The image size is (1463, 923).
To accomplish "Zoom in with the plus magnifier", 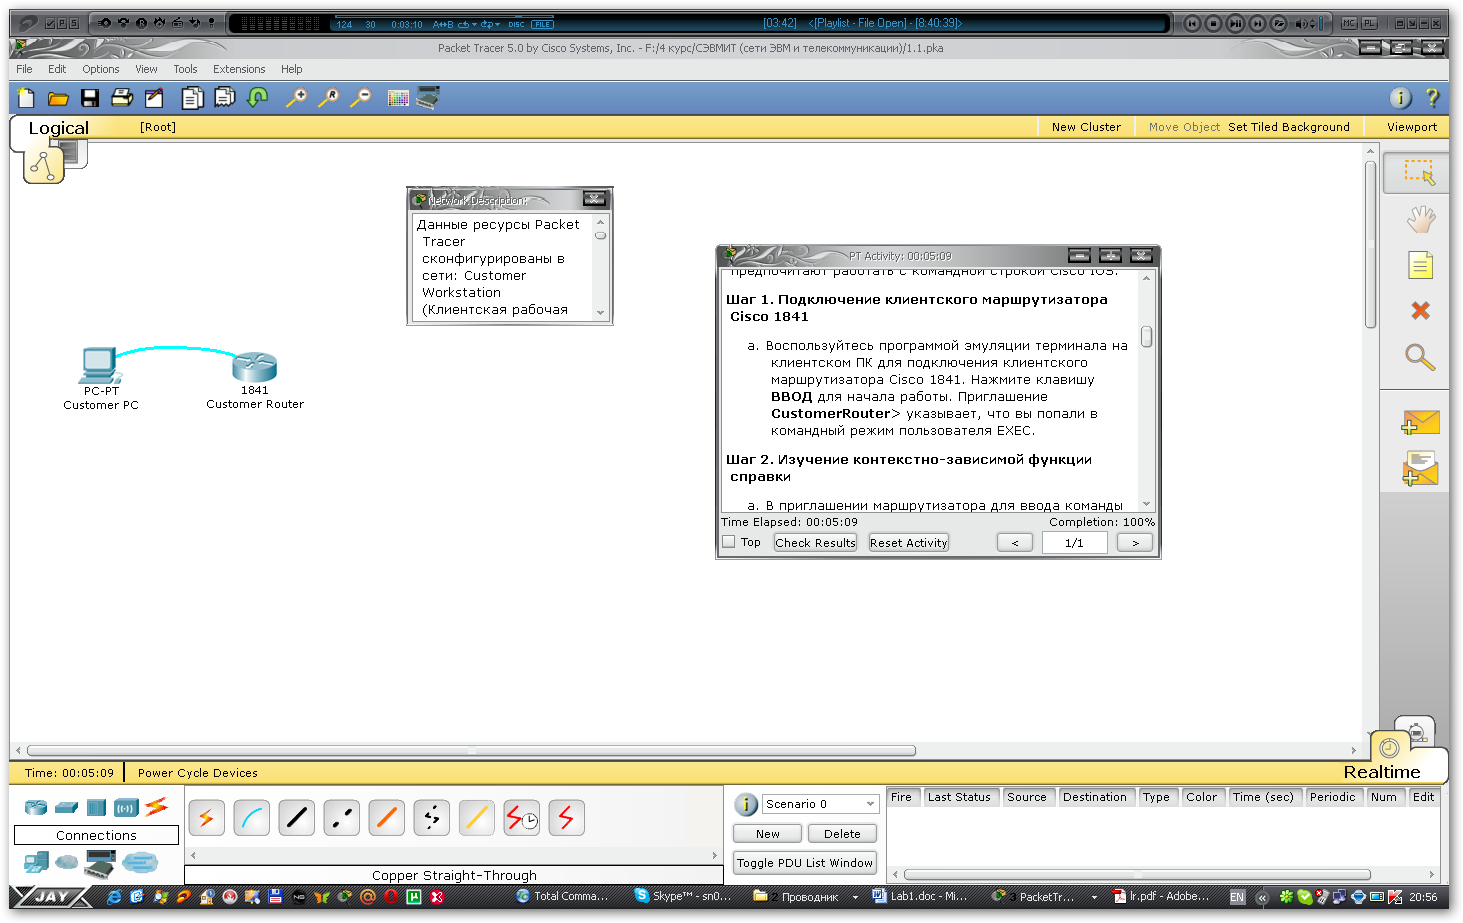I will pyautogui.click(x=296, y=98).
